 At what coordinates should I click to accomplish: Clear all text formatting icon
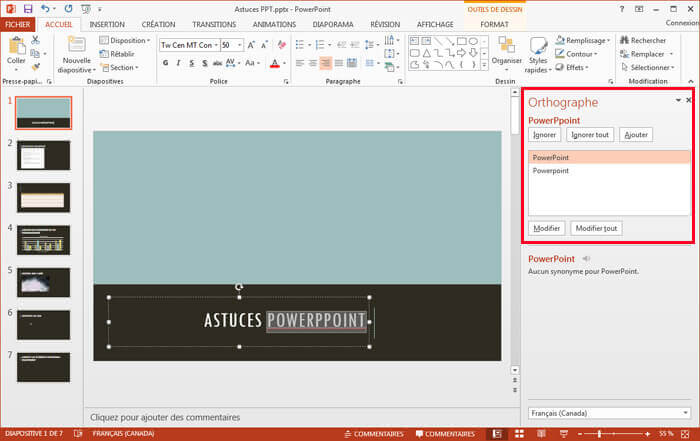point(281,45)
